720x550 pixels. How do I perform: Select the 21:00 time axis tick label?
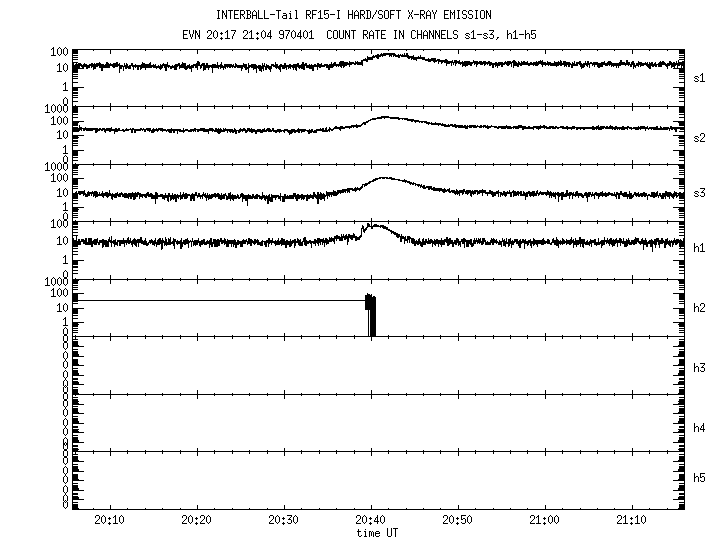(545, 520)
